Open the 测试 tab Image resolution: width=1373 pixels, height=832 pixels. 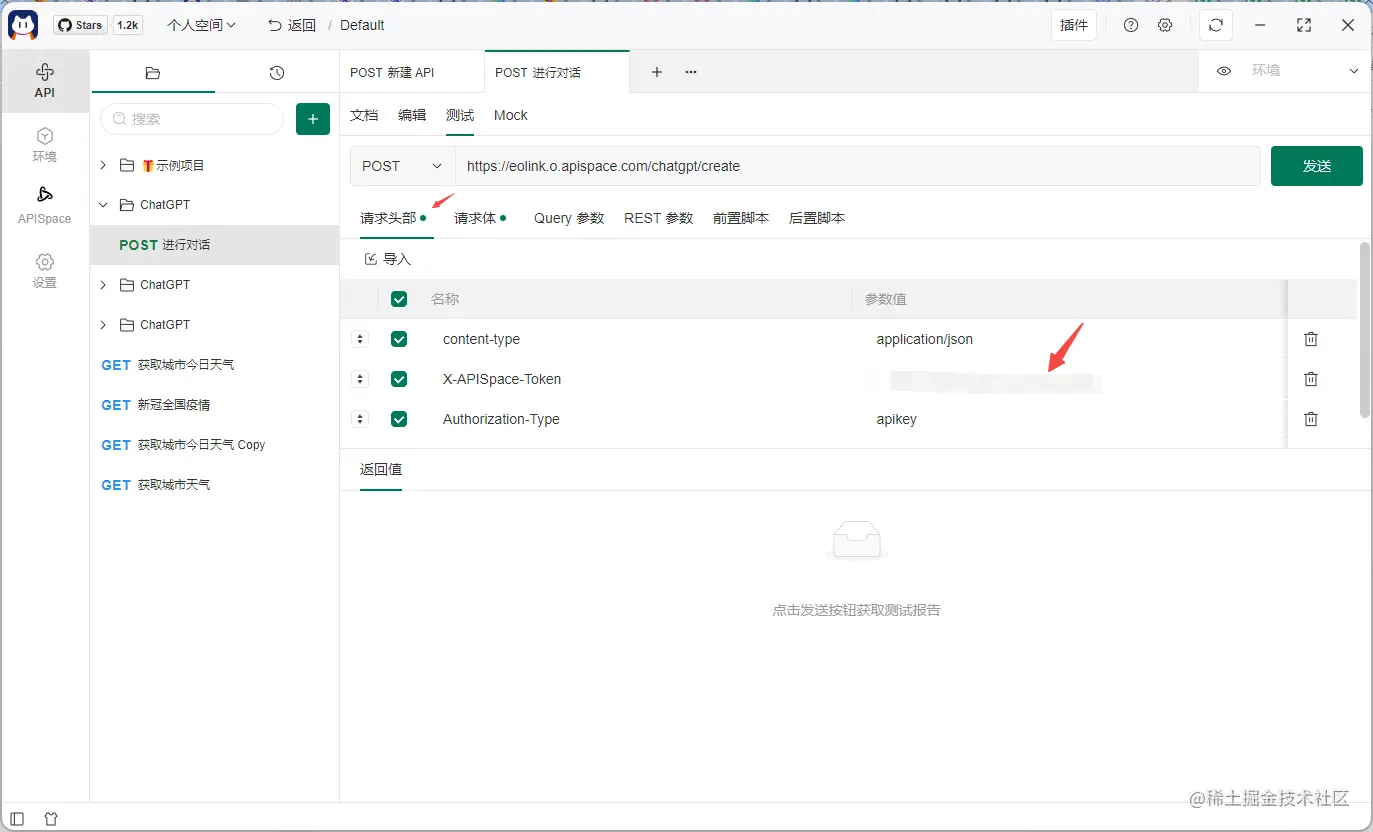pos(460,115)
